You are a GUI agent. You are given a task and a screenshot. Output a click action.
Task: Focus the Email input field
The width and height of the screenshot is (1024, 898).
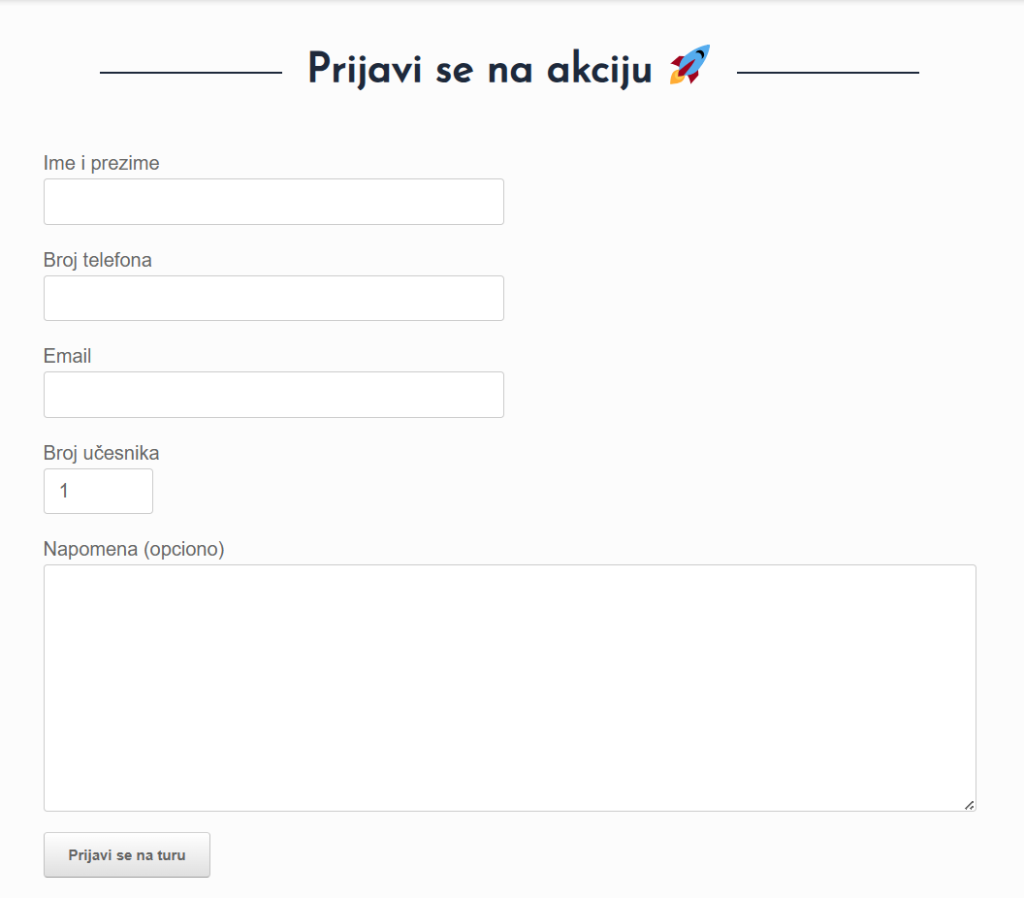[x=273, y=394]
